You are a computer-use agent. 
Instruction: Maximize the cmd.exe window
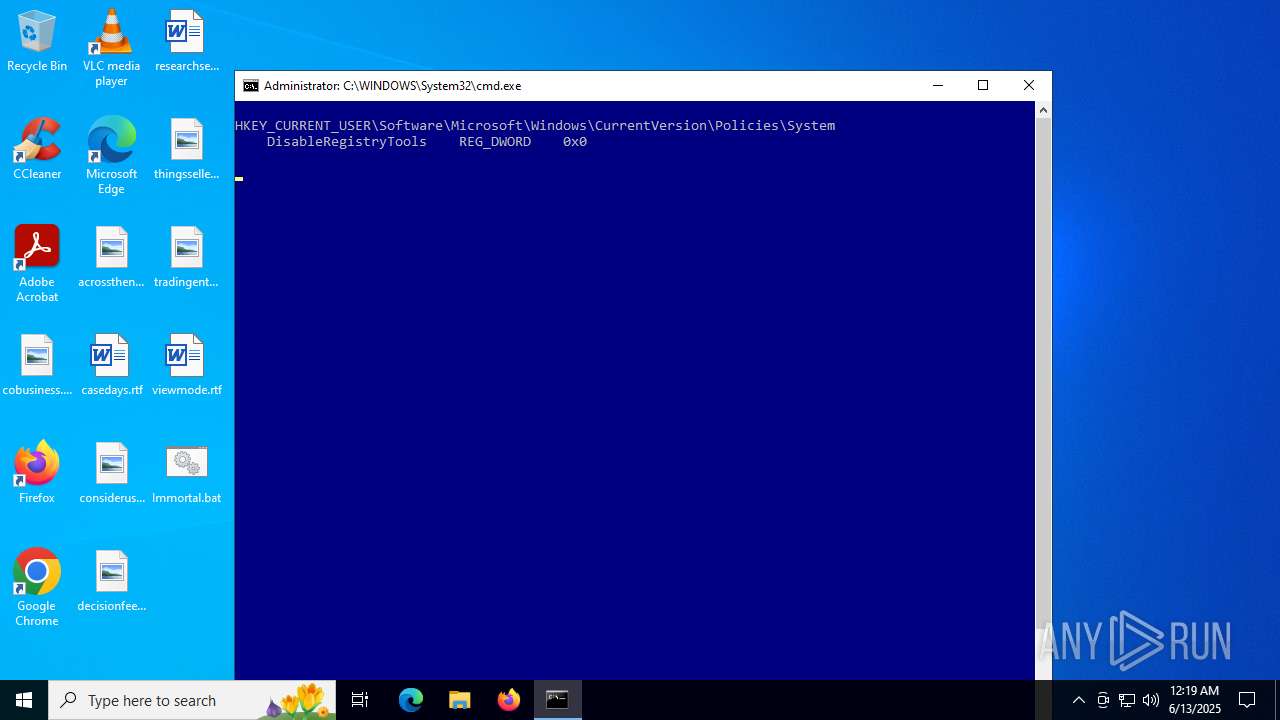pyautogui.click(x=983, y=86)
